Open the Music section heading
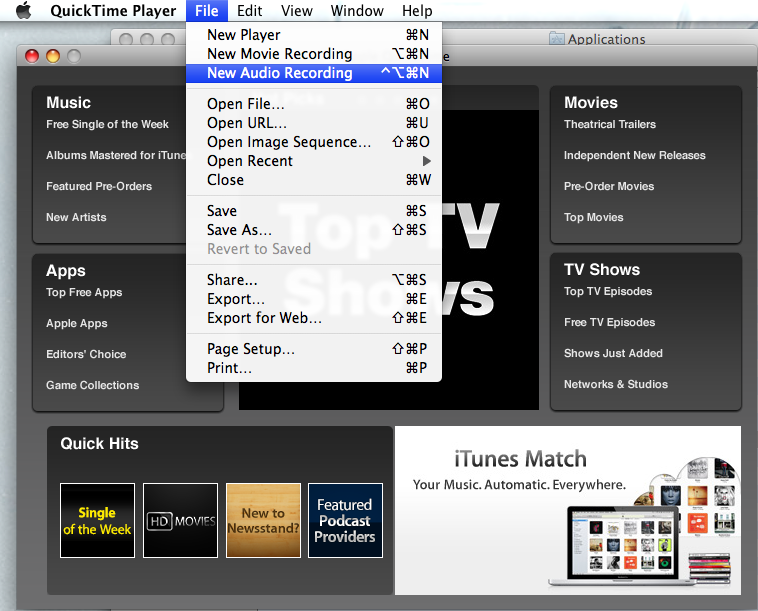 tap(69, 102)
